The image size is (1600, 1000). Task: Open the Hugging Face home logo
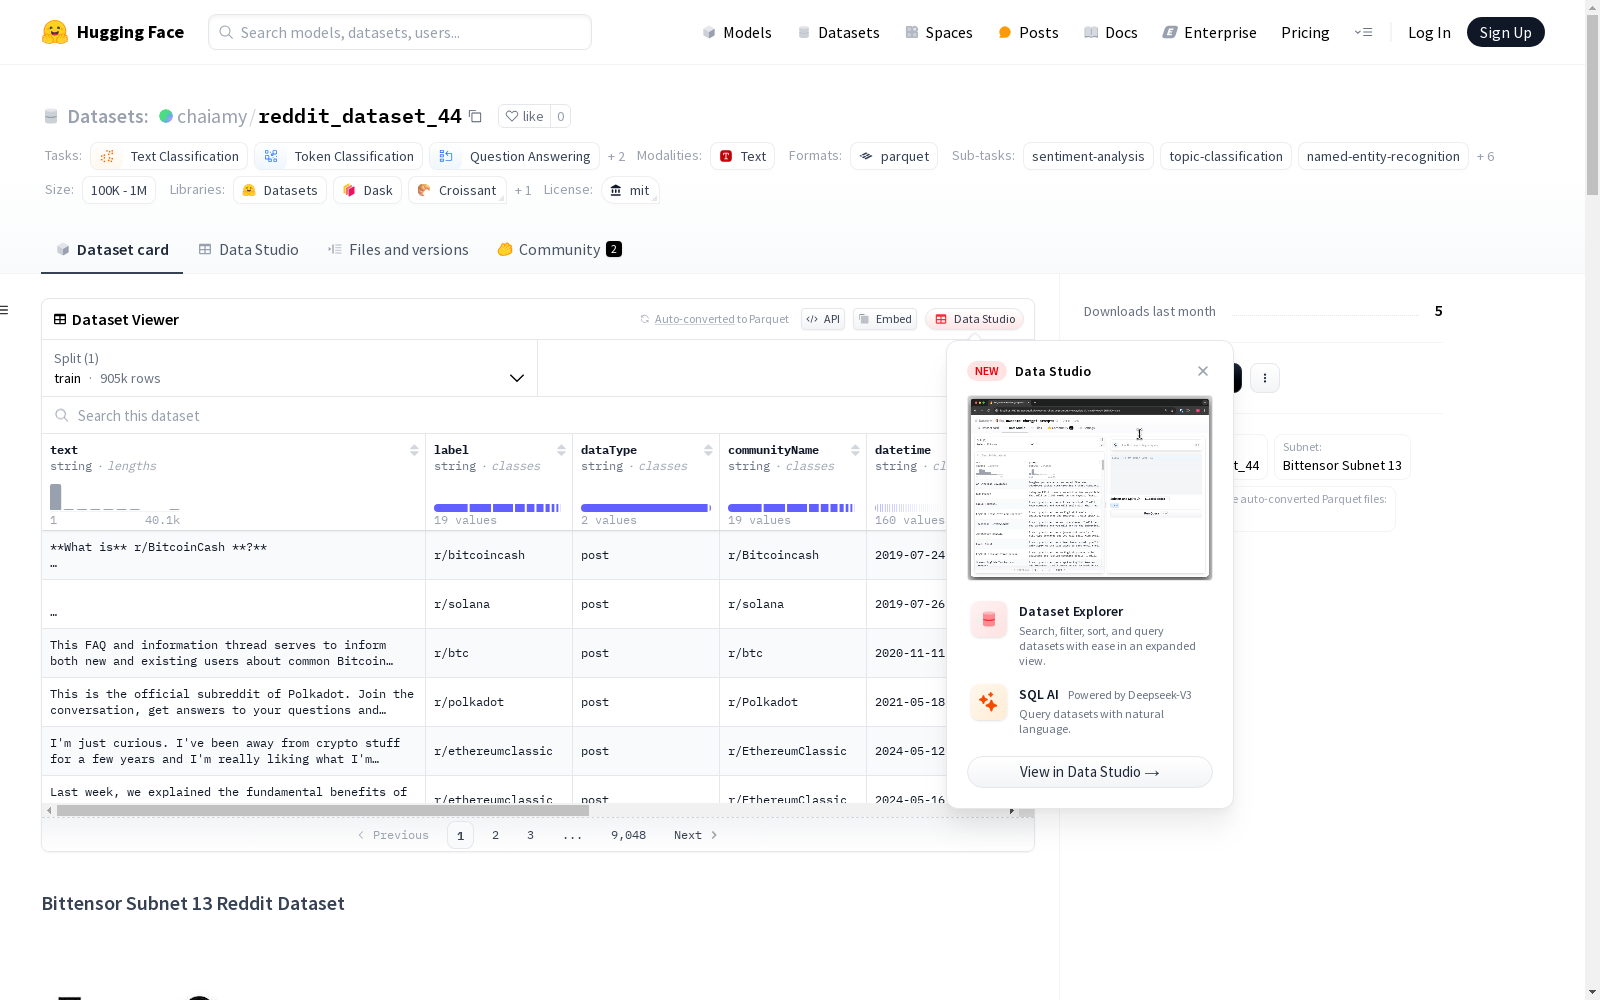click(x=113, y=32)
